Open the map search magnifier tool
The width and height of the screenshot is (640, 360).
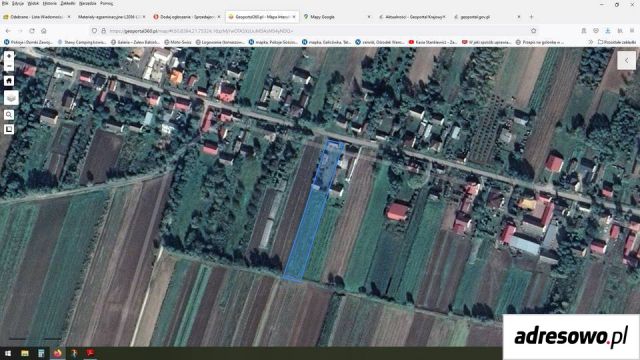(x=9, y=115)
